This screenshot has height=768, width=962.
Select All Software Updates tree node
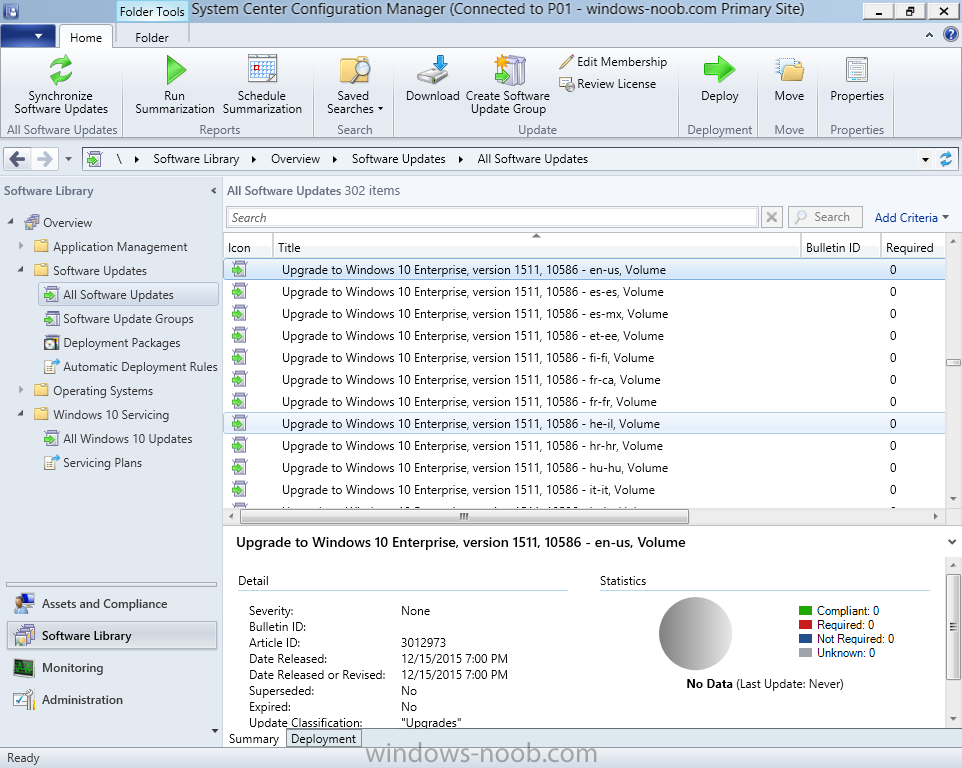pyautogui.click(x=128, y=294)
